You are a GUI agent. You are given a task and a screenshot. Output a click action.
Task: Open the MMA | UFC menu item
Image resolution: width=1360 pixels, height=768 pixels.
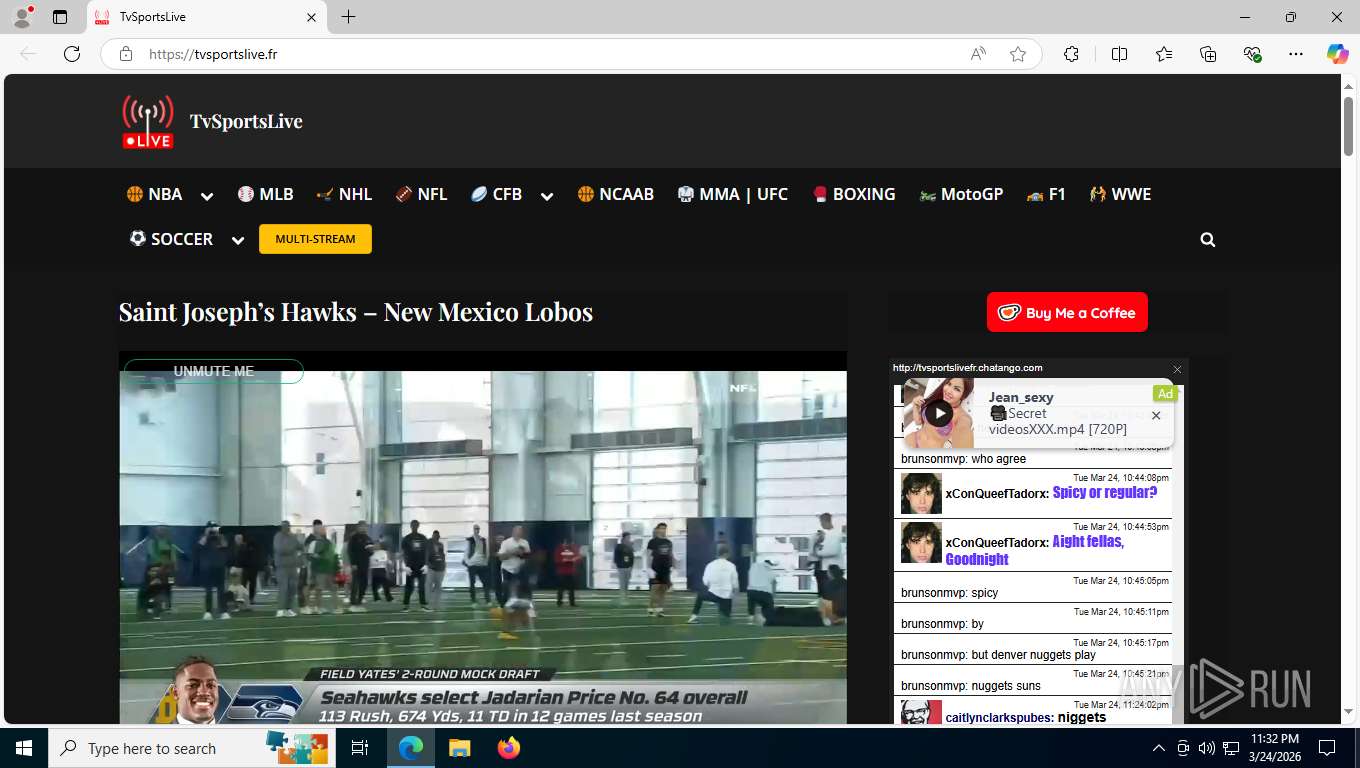[733, 194]
